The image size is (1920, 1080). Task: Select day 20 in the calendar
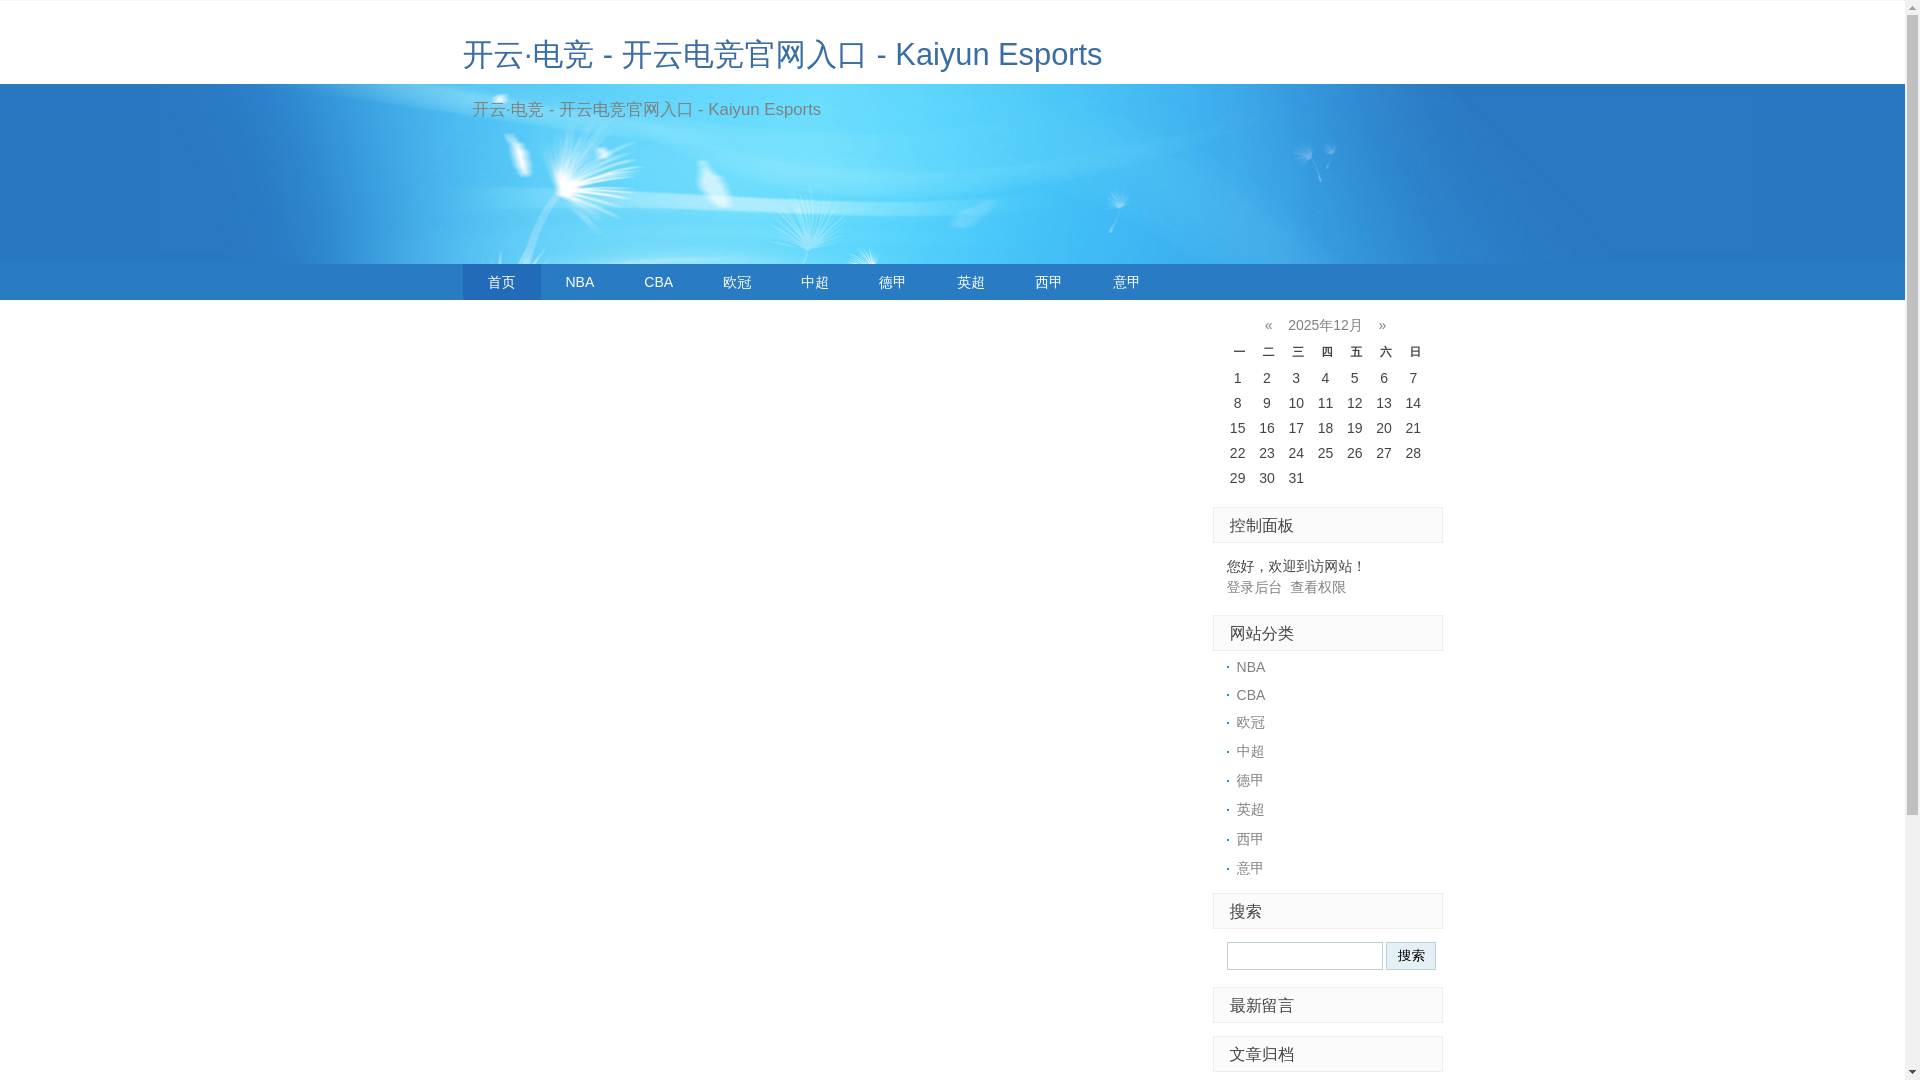pyautogui.click(x=1384, y=428)
